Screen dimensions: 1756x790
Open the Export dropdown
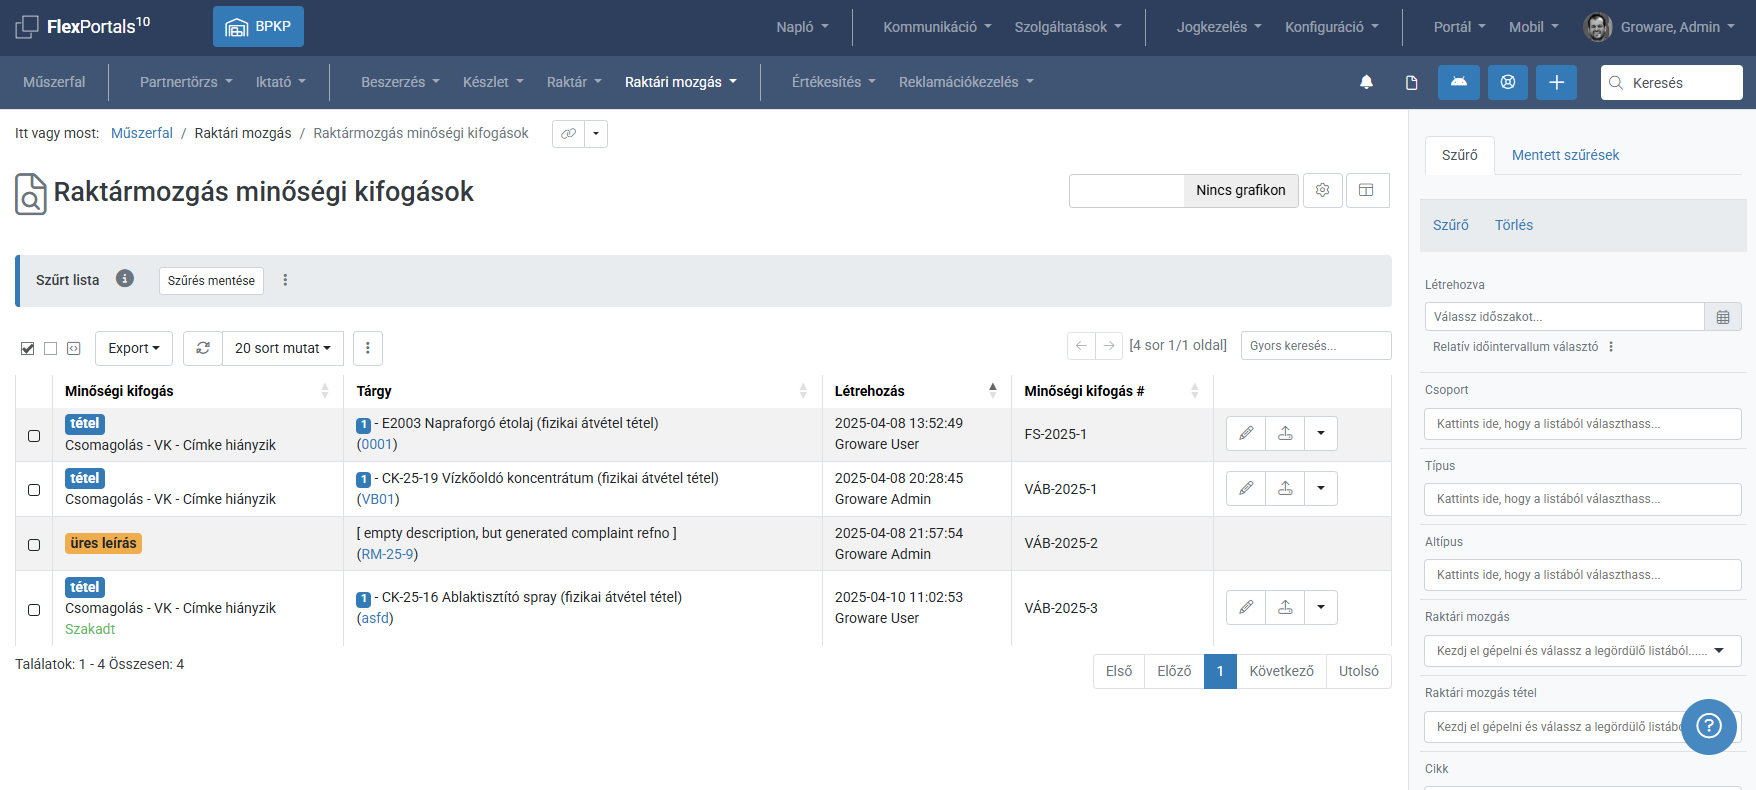click(134, 348)
